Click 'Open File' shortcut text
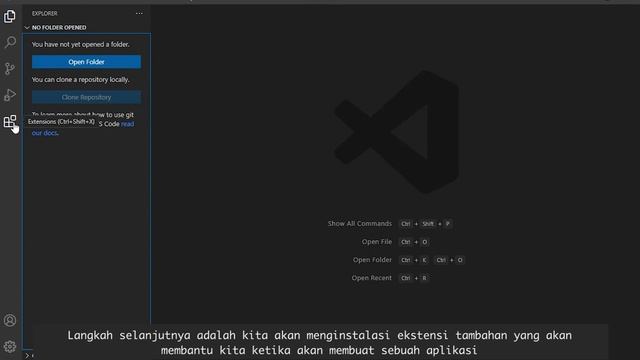The image size is (640, 360). click(x=376, y=242)
